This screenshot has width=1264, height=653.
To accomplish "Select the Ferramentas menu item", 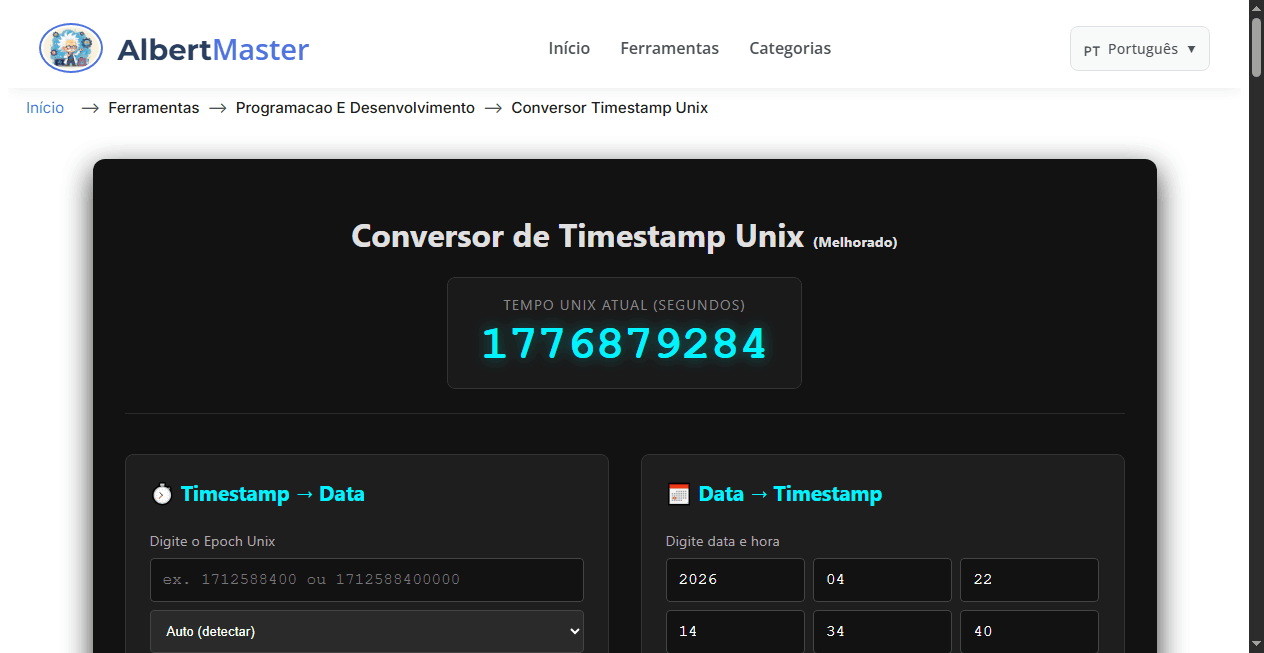I will pyautogui.click(x=669, y=48).
